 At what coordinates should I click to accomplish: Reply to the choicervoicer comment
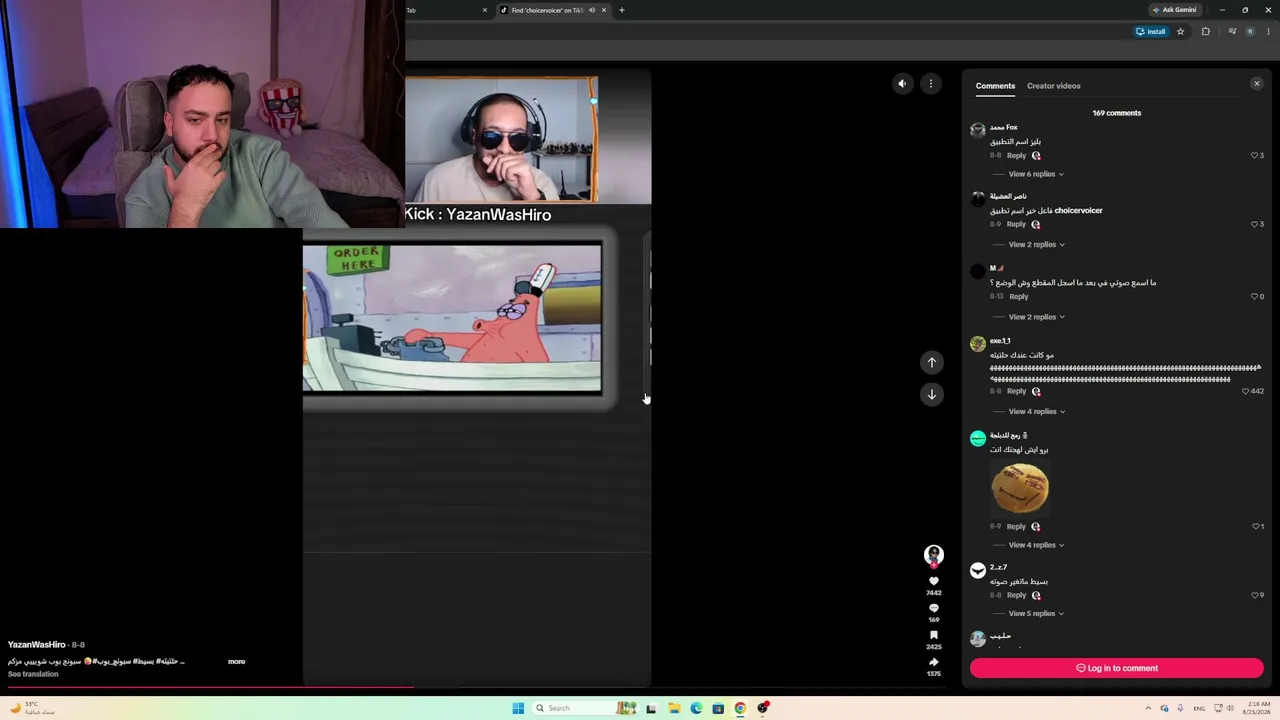tap(1016, 224)
